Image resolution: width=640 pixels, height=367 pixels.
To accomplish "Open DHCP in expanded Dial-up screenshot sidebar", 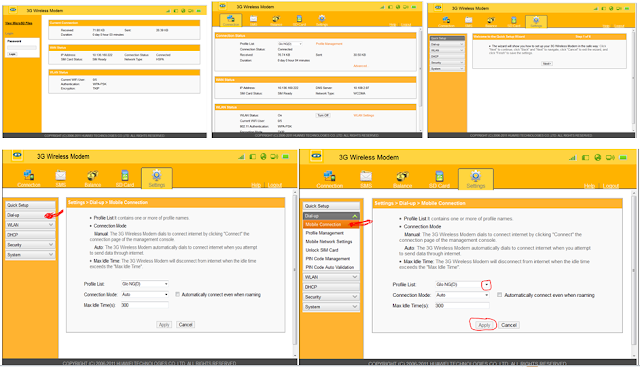I will [331, 287].
